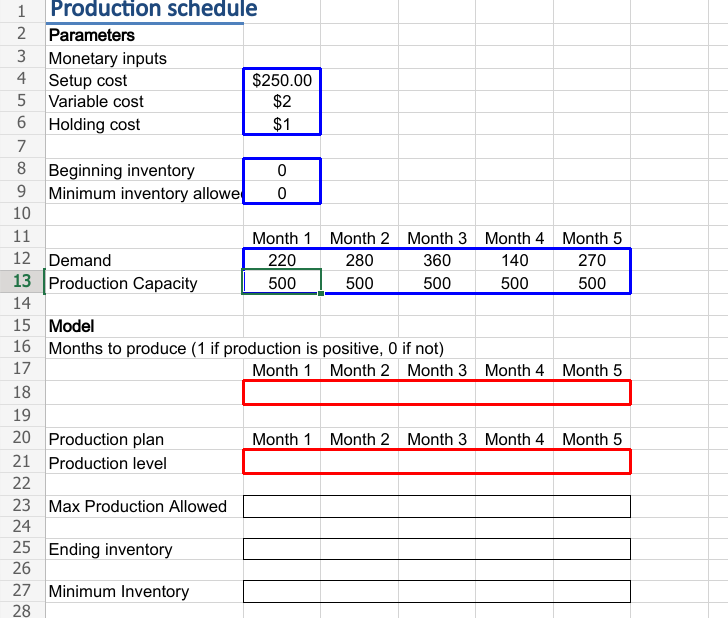Click Month 3 cell in Months to produce row 18
This screenshot has width=728, height=618.
437,392
